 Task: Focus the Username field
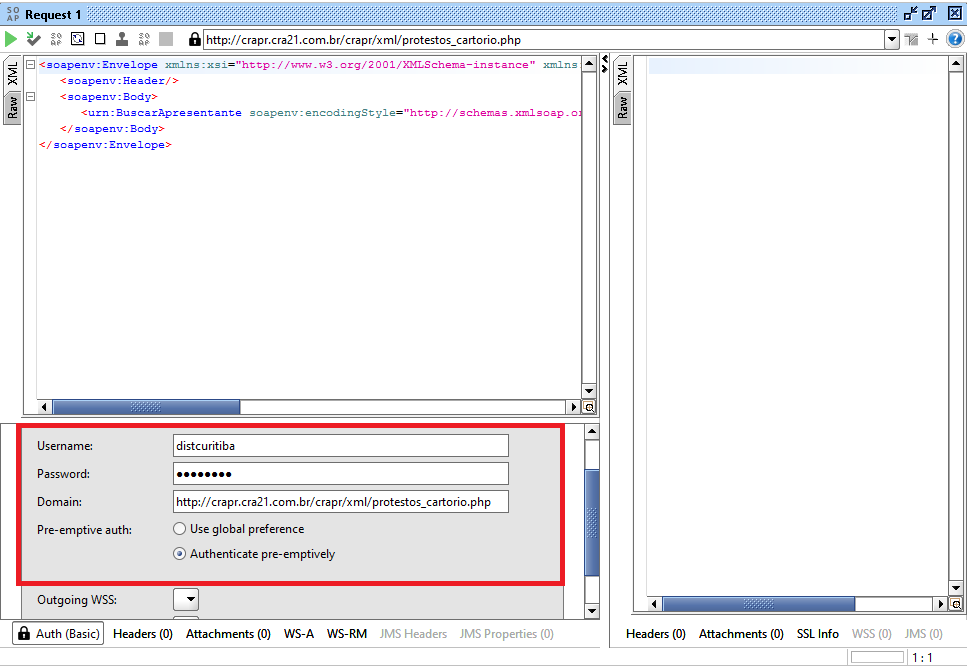click(340, 446)
